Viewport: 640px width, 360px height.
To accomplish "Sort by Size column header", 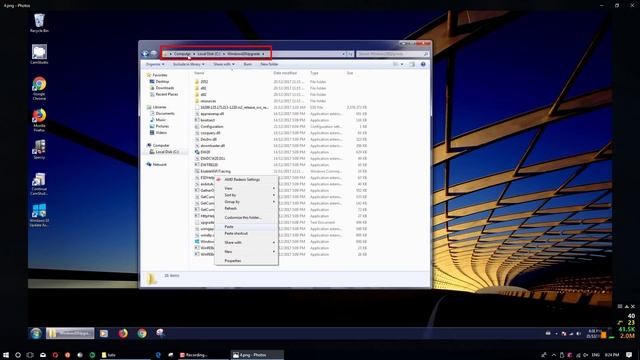I will coord(350,73).
